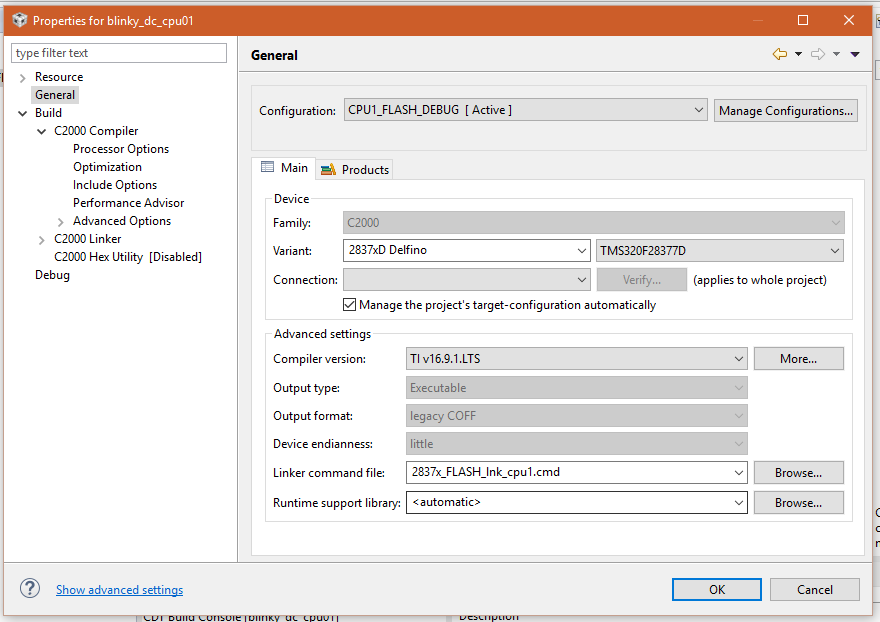
Task: Click the Output type Executable dropdown
Action: 576,387
